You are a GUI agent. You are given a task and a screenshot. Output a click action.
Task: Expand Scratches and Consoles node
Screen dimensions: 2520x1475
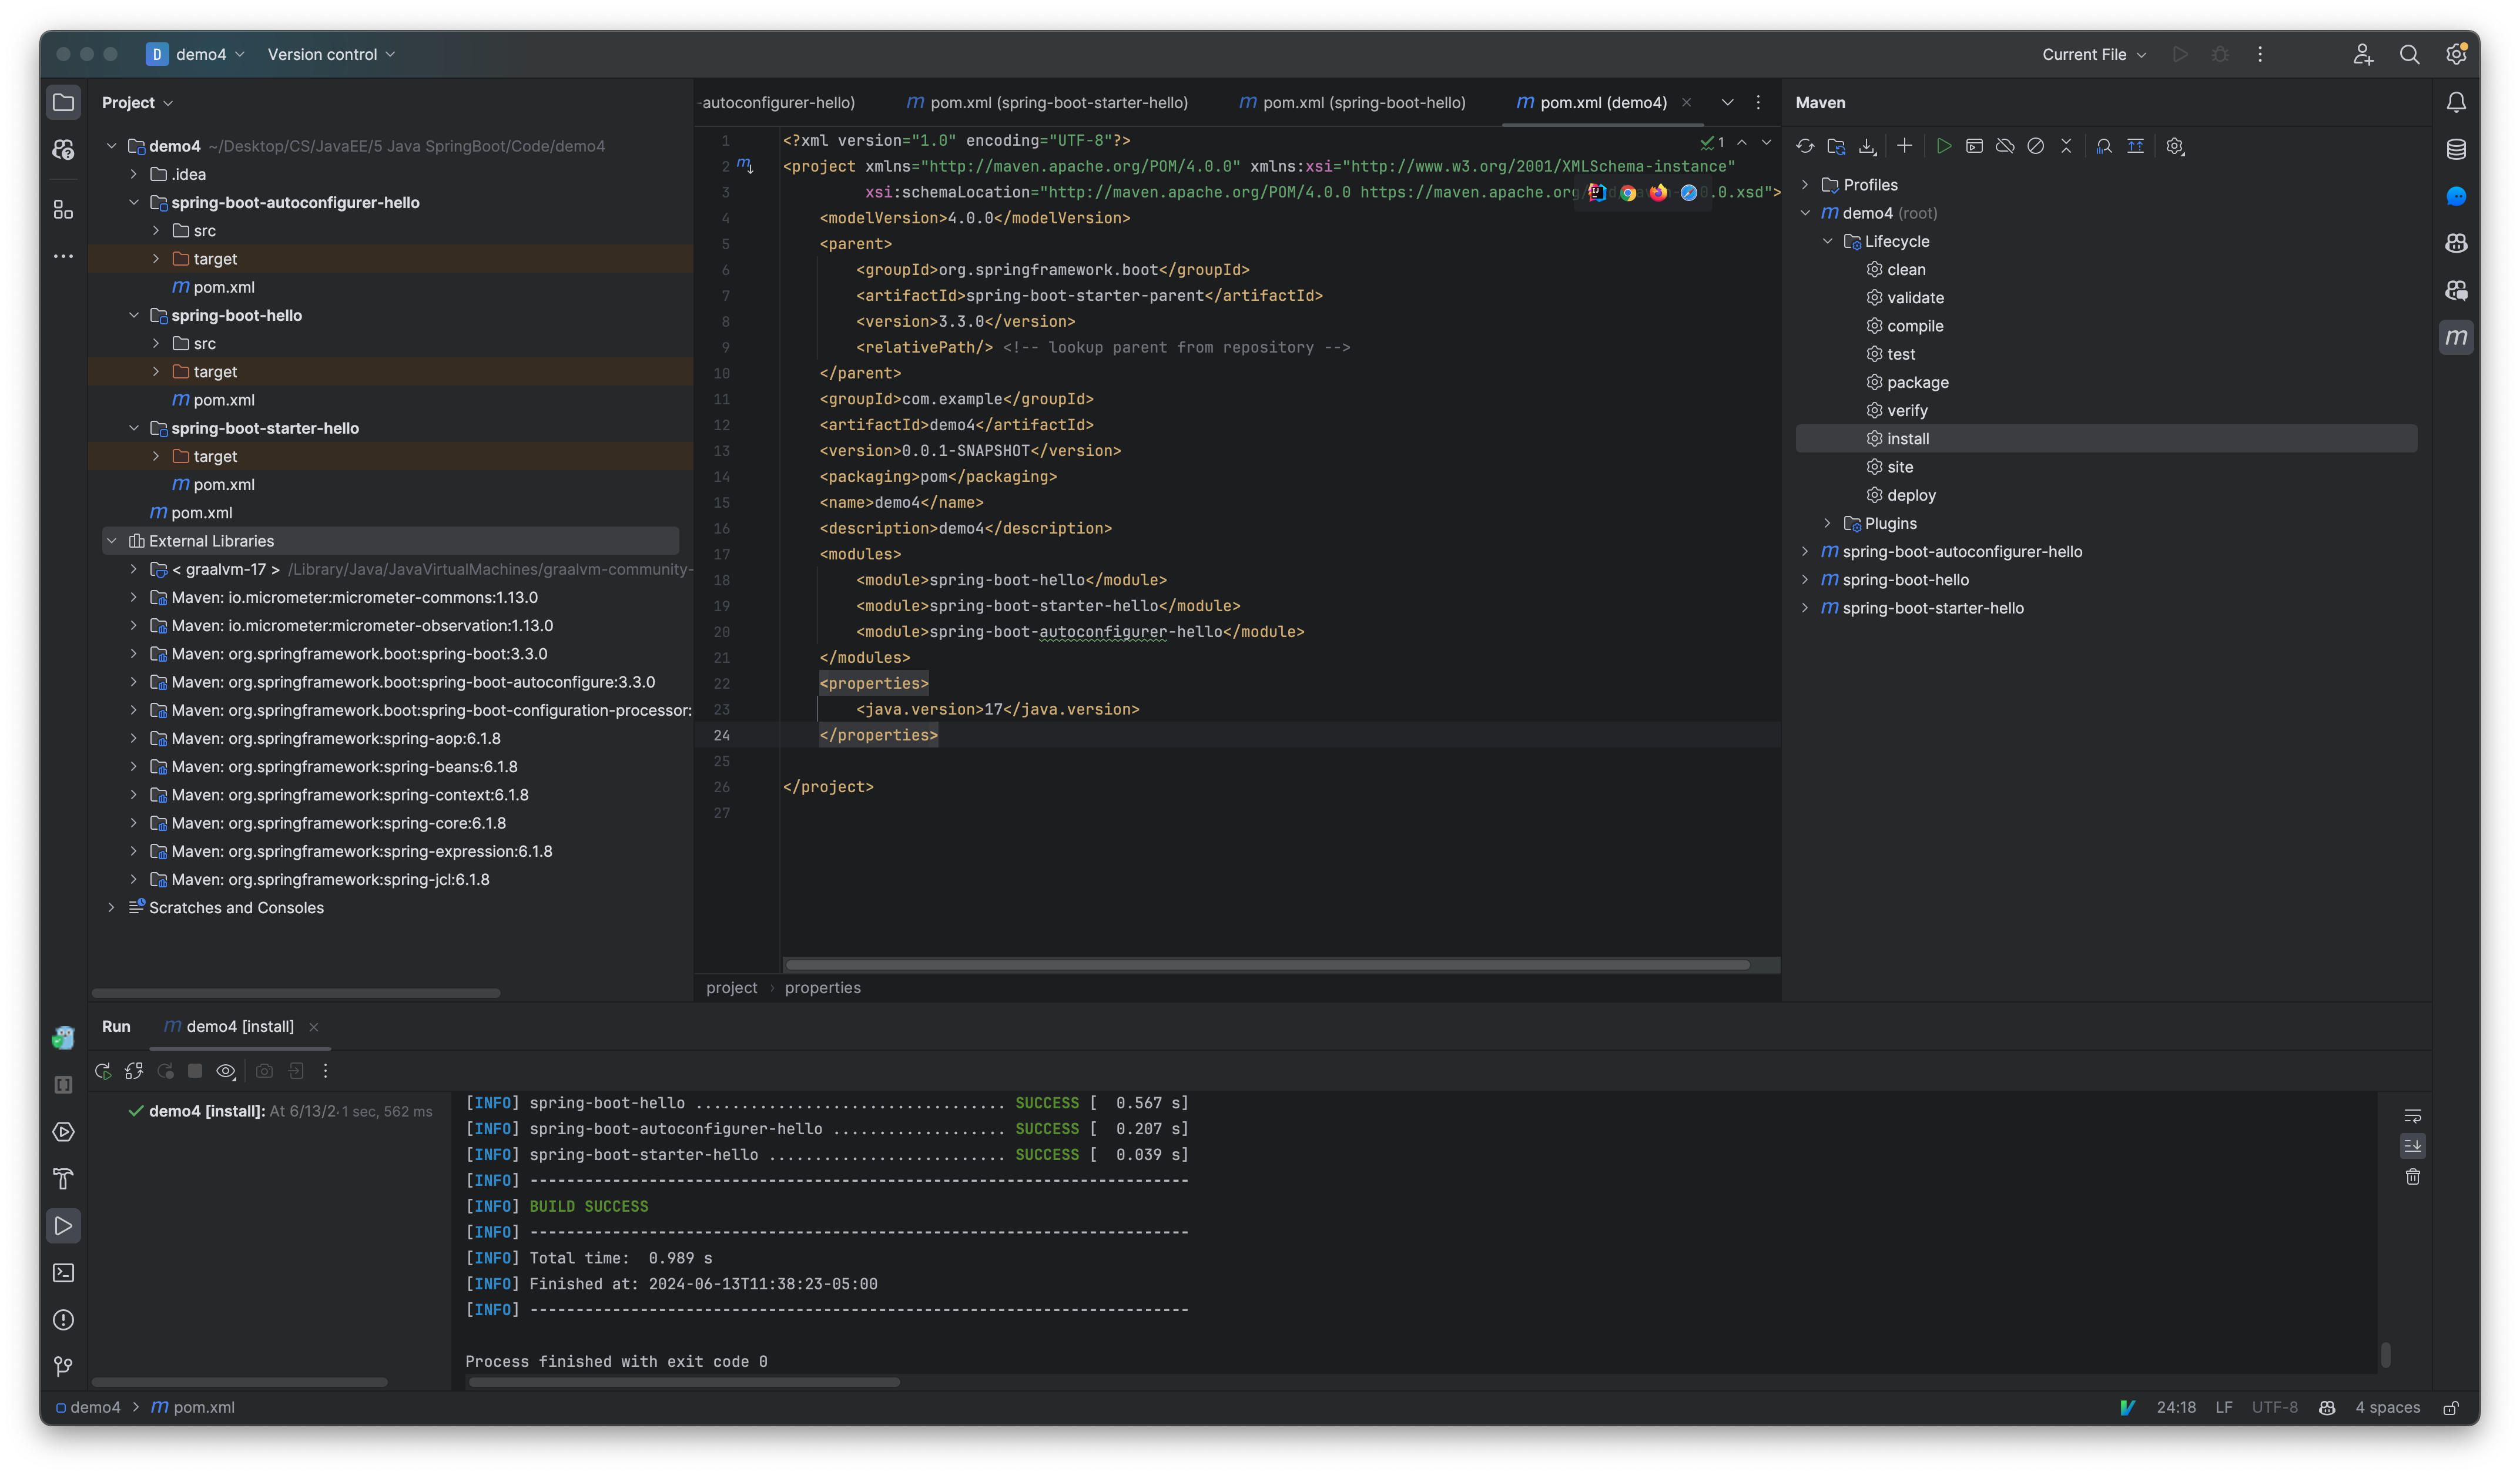coord(111,908)
